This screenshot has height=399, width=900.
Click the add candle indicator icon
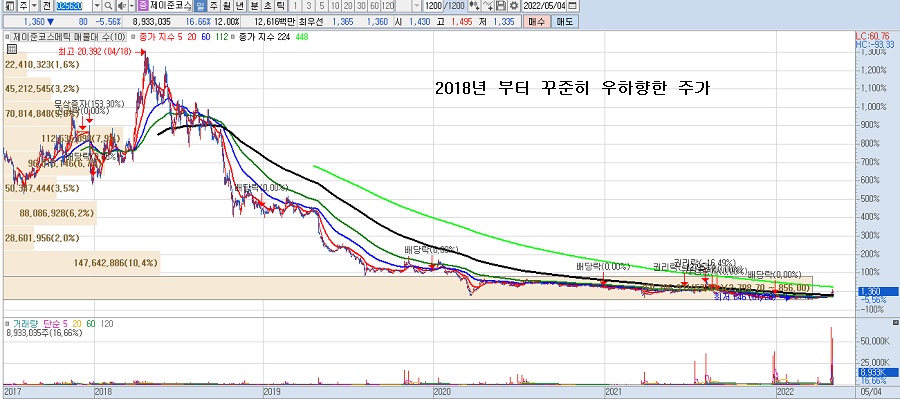point(474,6)
